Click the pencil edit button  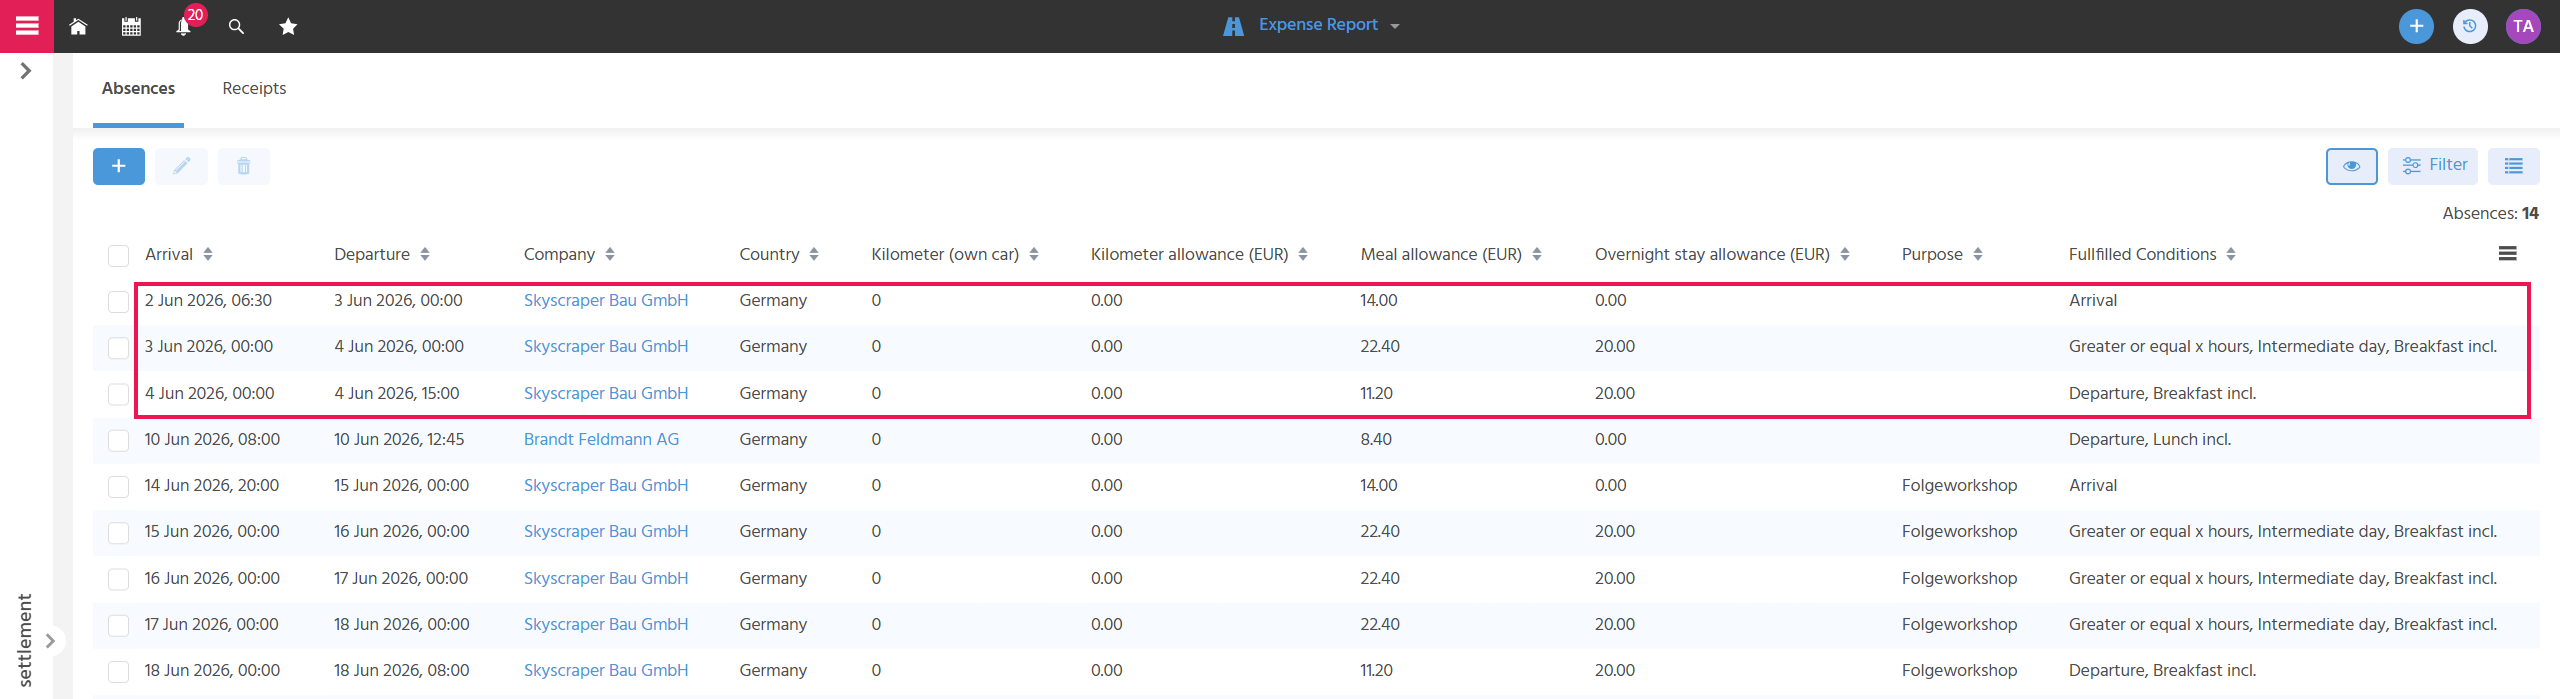click(181, 166)
